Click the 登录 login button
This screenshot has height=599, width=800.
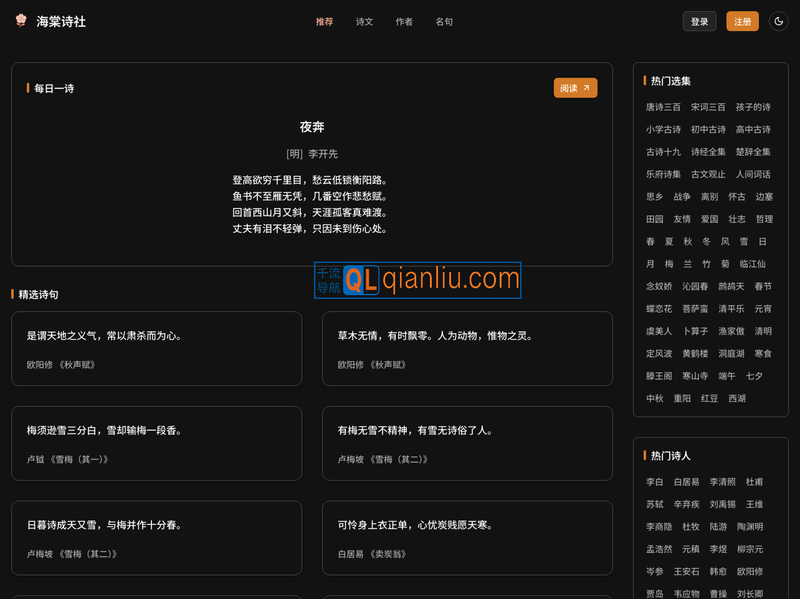(699, 20)
